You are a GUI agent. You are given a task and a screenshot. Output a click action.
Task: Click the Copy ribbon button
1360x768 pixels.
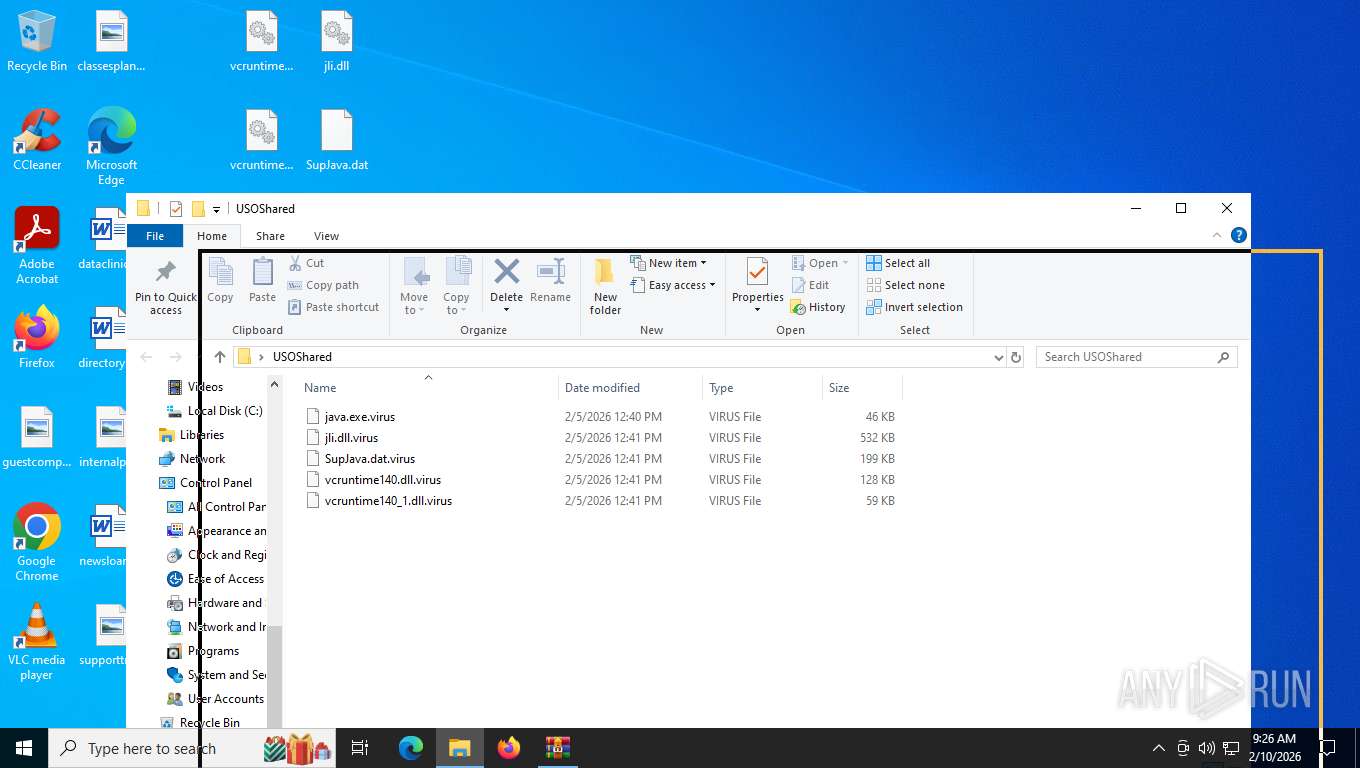tap(220, 280)
